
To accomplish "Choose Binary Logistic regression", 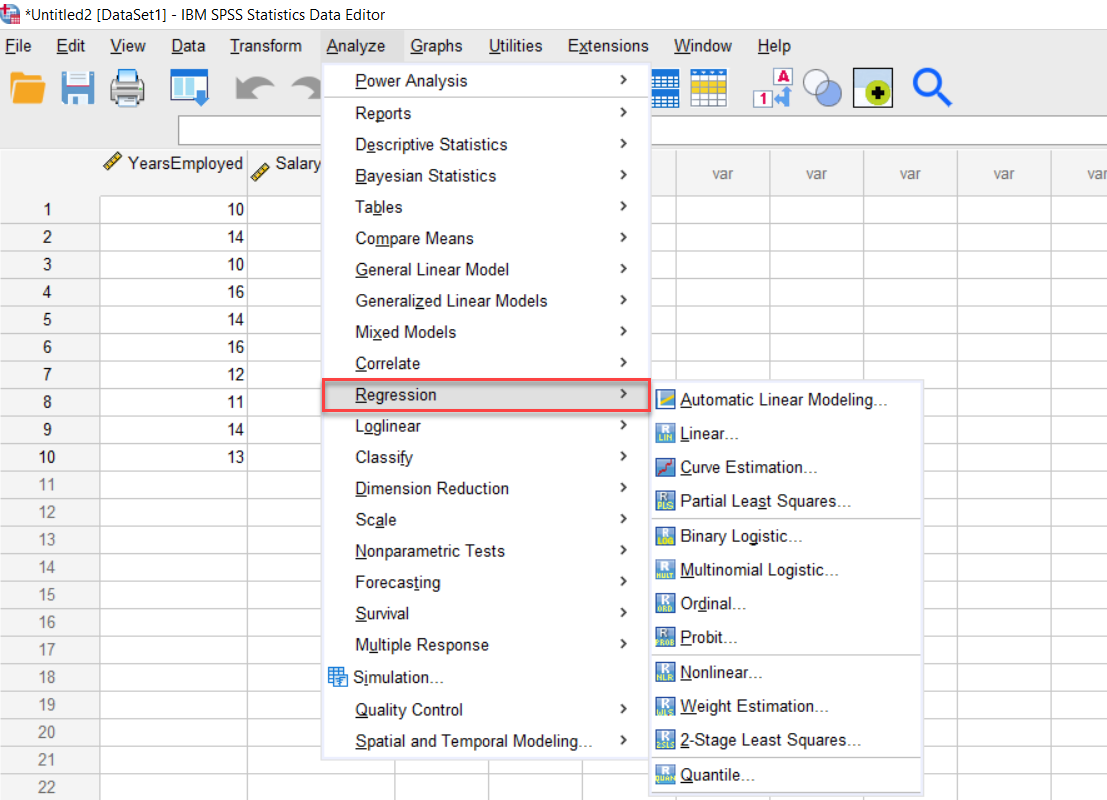I will pos(786,536).
